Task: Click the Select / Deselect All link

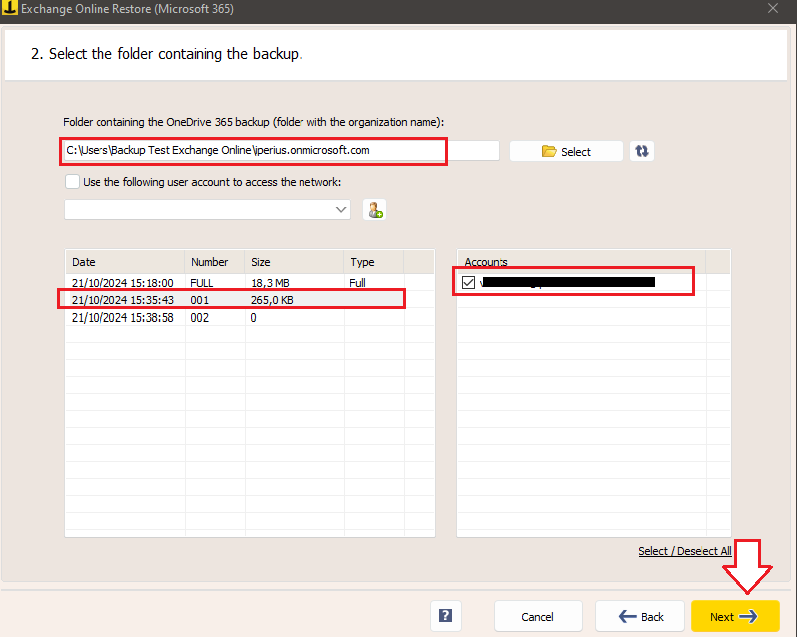Action: tap(685, 551)
